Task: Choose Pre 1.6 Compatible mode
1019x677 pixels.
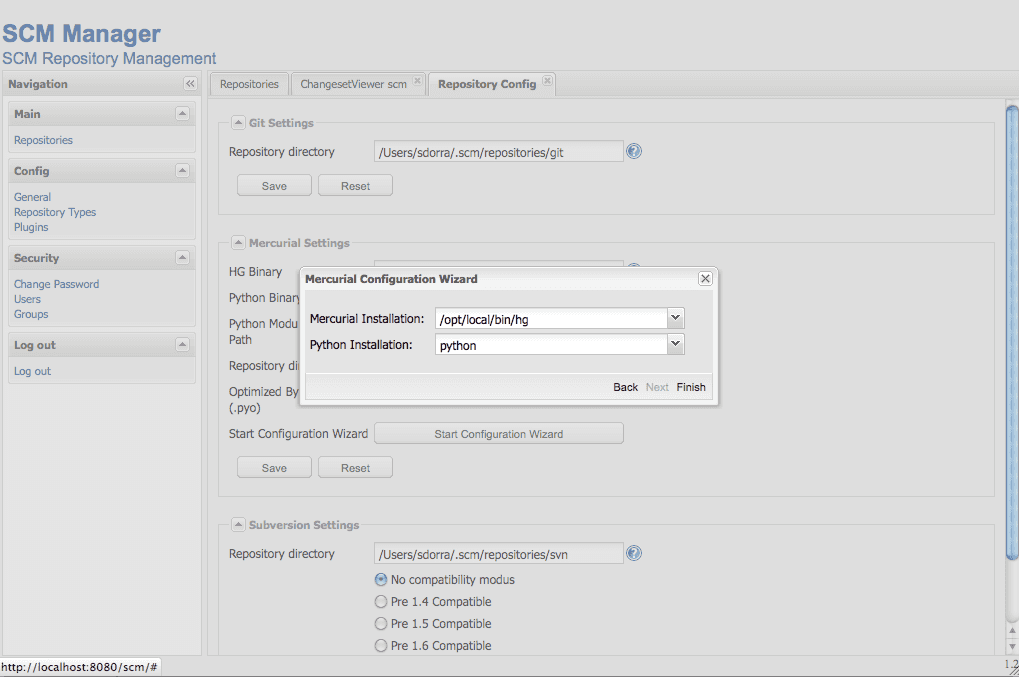Action: pos(380,645)
